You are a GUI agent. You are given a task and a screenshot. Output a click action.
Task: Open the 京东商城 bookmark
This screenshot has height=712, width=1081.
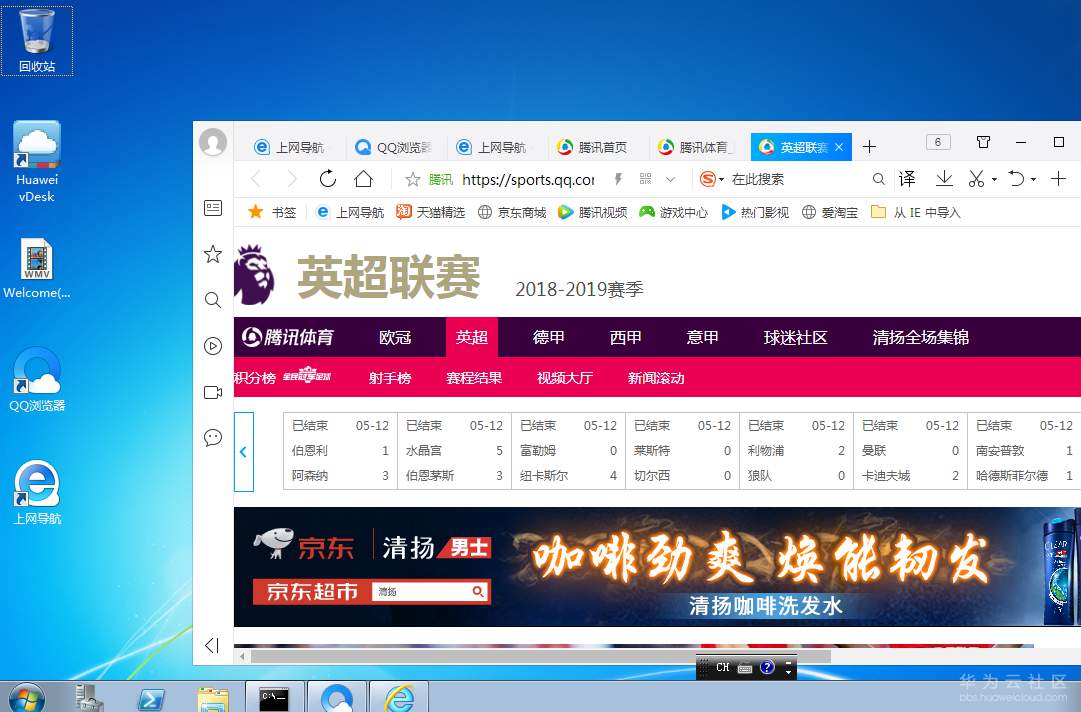tap(512, 212)
